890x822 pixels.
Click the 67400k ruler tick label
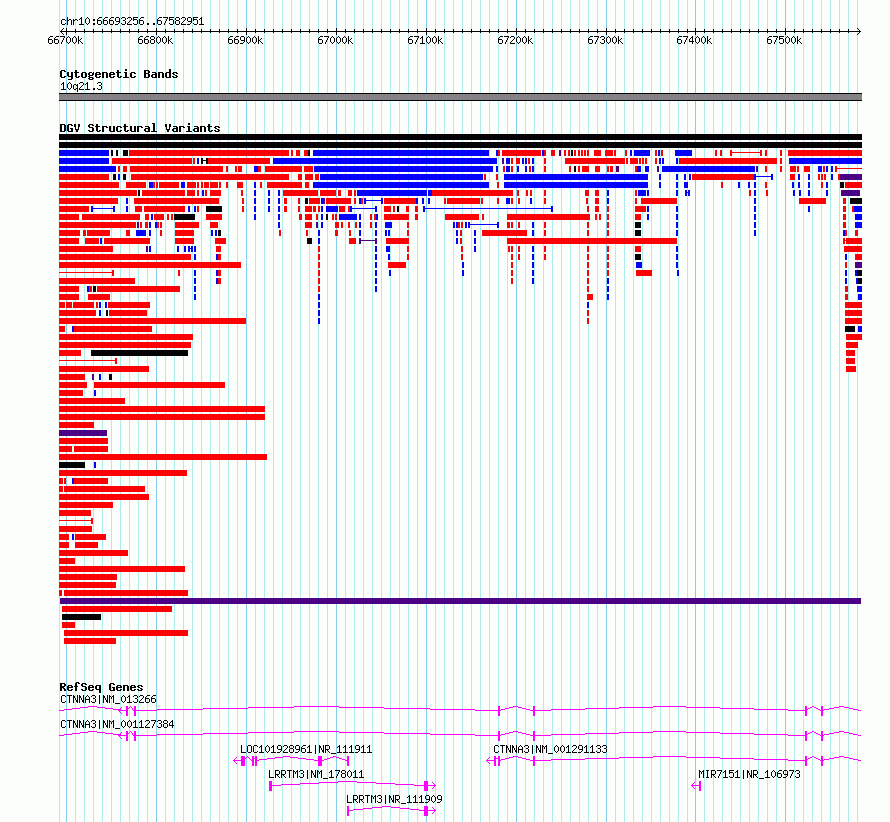point(694,40)
